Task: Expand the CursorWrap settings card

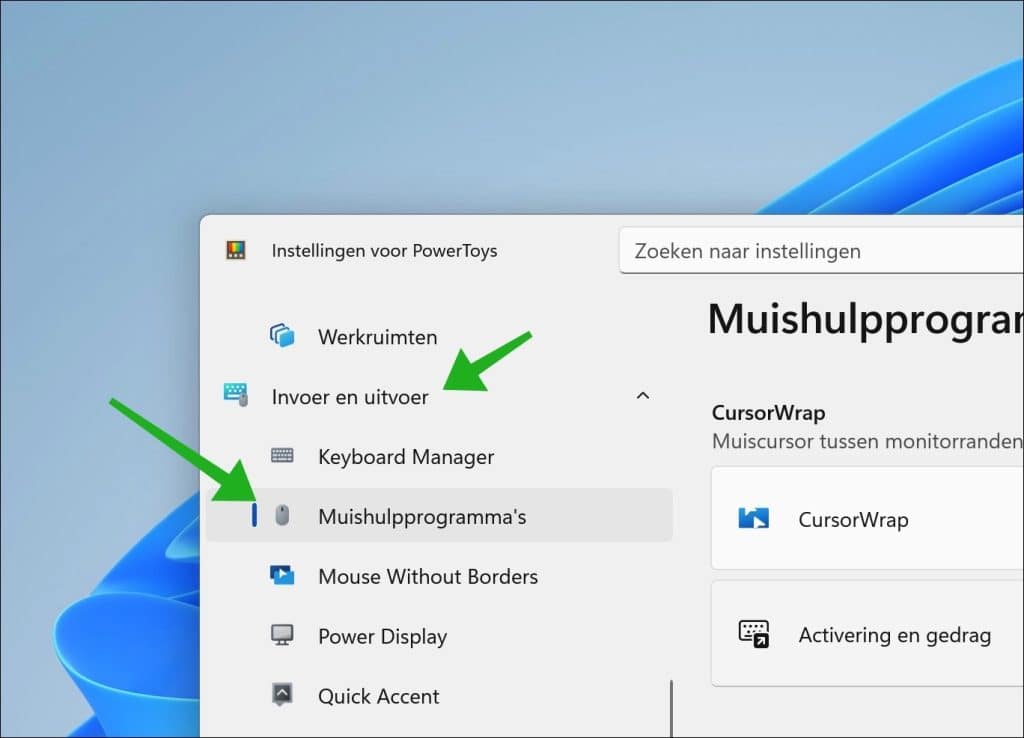Action: tap(867, 519)
